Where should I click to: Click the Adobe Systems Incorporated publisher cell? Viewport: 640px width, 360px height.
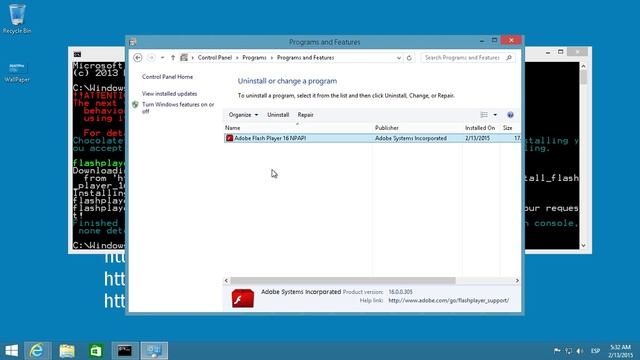(x=411, y=138)
